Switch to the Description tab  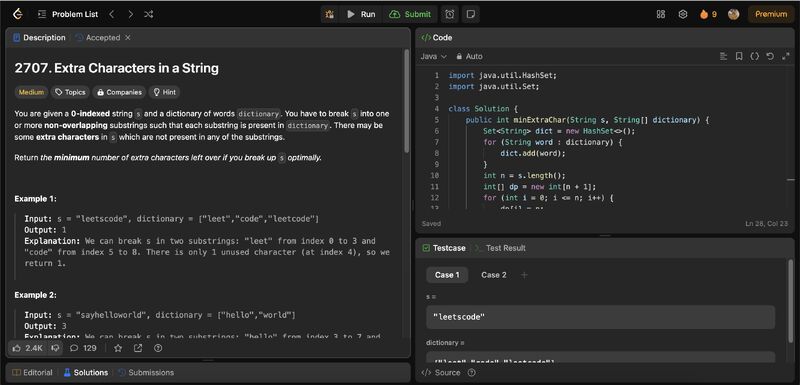[x=39, y=38]
